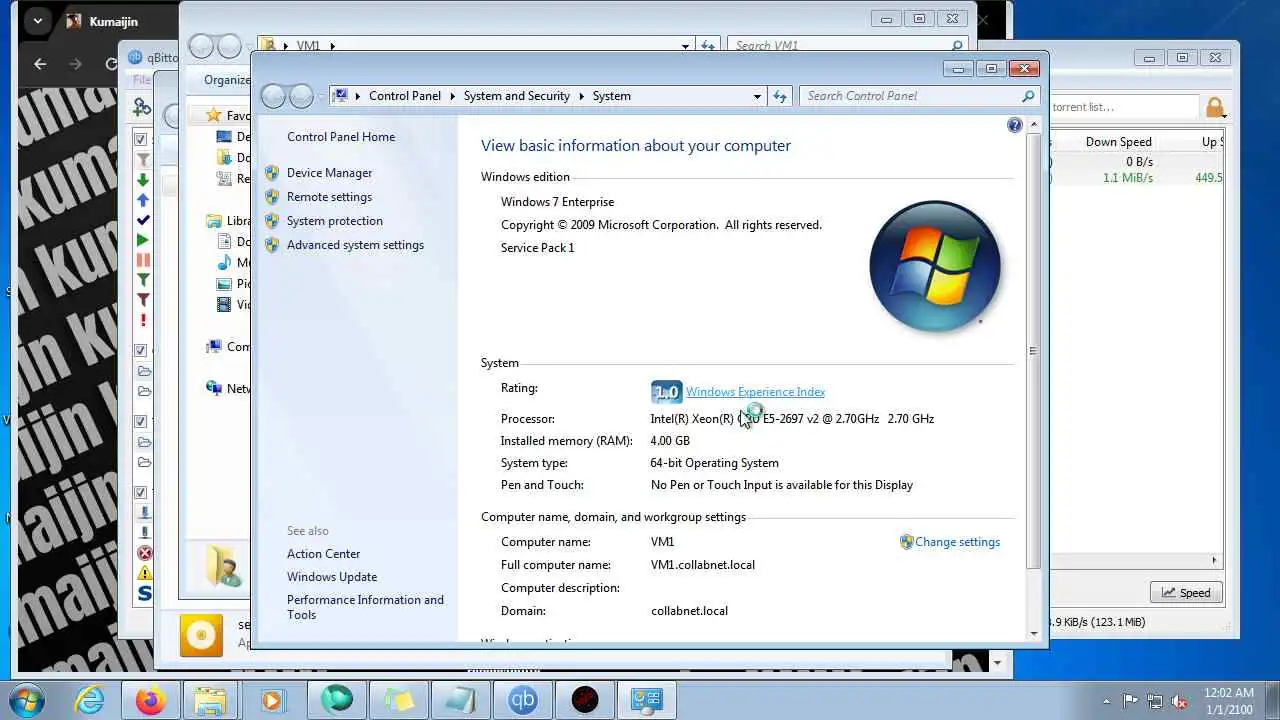Screen dimensions: 1280x720
Task: Select System and Security breadcrumb
Action: (x=517, y=96)
